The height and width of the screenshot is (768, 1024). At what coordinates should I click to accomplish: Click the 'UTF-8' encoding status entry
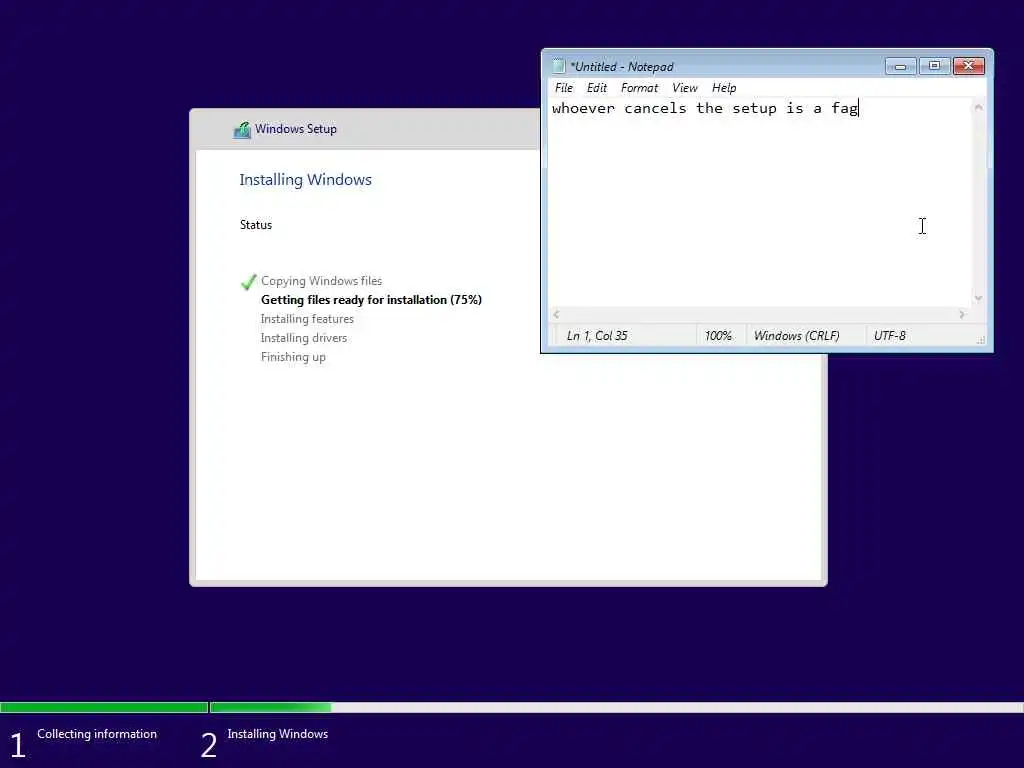coord(889,336)
